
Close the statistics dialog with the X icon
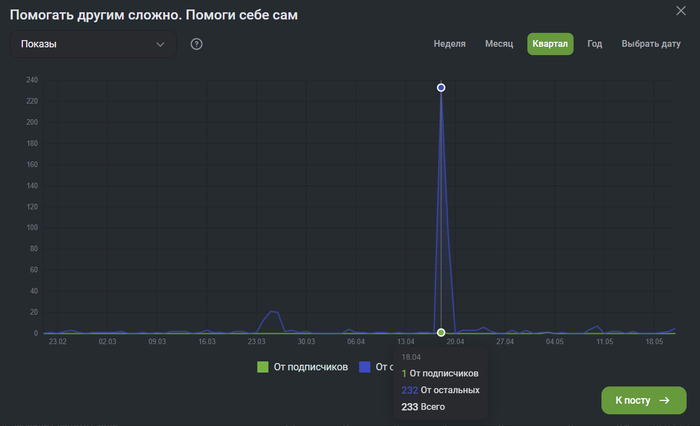681,12
